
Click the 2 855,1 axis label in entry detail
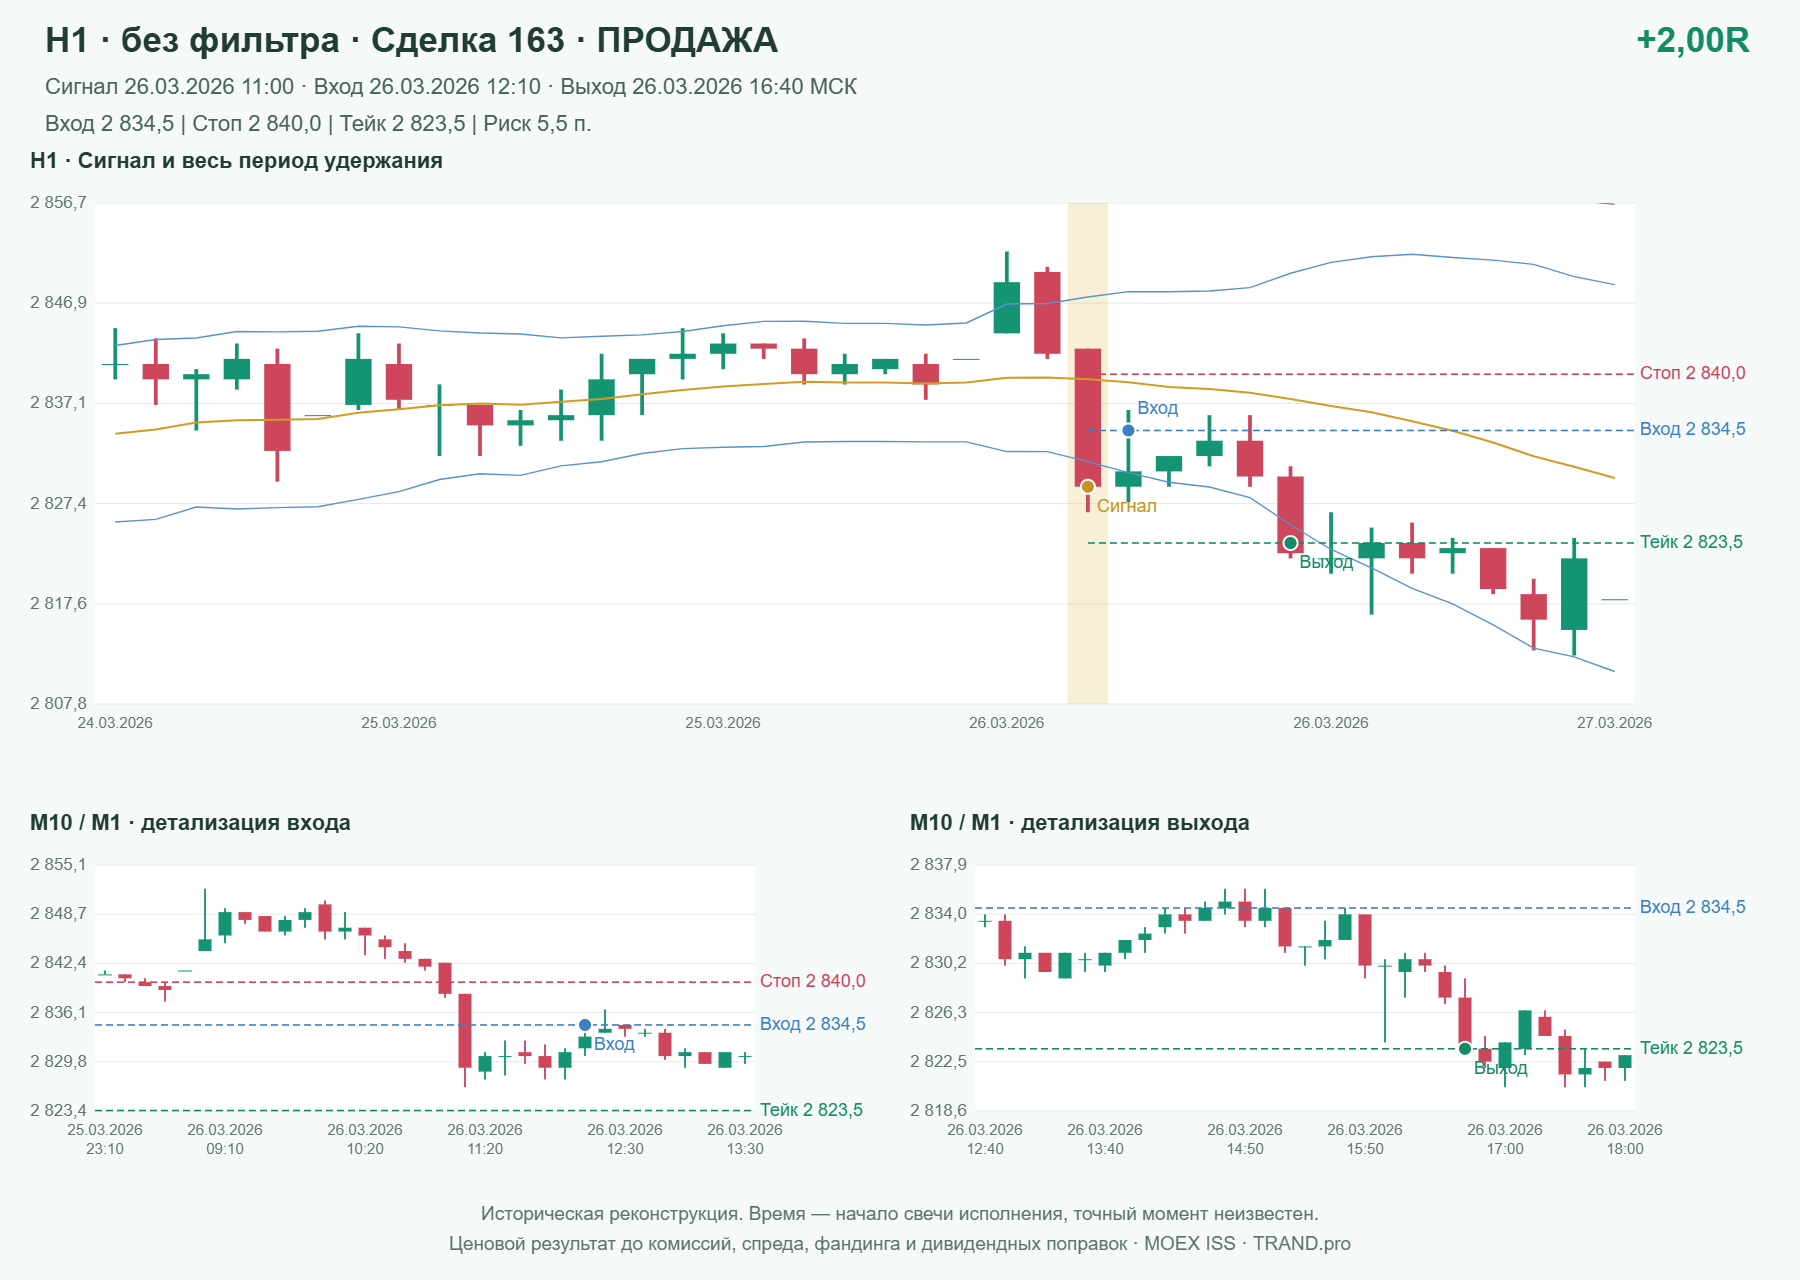click(x=58, y=865)
